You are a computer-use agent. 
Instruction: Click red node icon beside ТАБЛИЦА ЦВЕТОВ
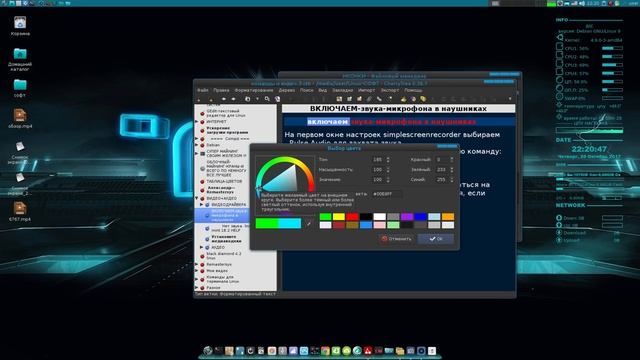[202, 181]
